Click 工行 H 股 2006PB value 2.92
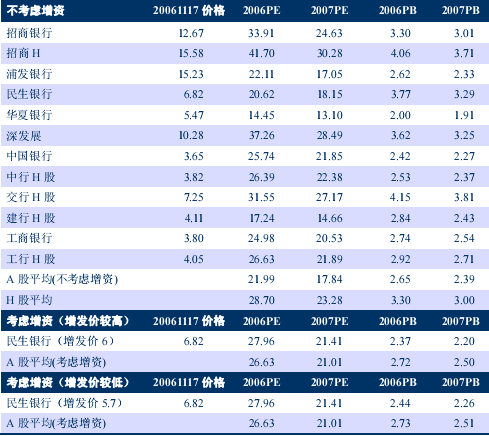Screen dimensions: 489x436 click(x=400, y=259)
